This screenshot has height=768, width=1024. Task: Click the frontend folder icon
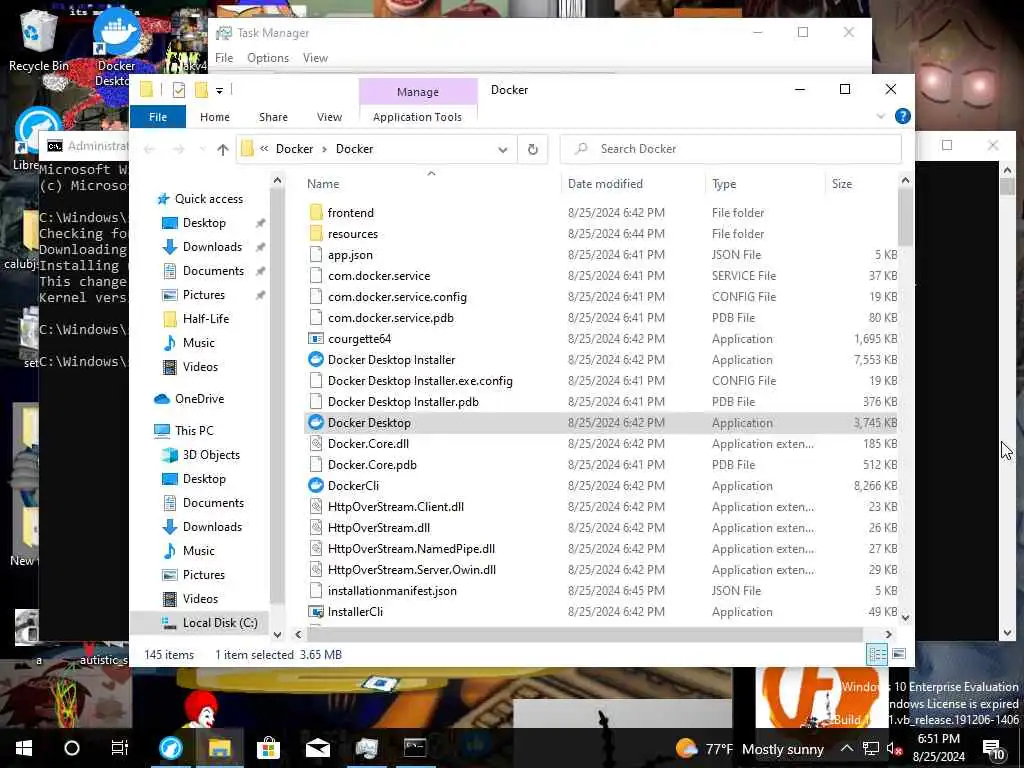[x=315, y=213]
